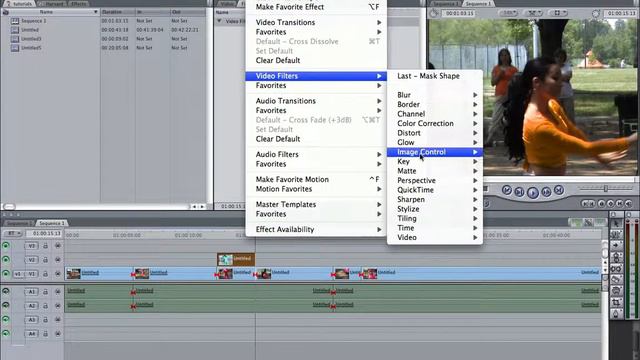Select the Roll edit tool

point(616,257)
